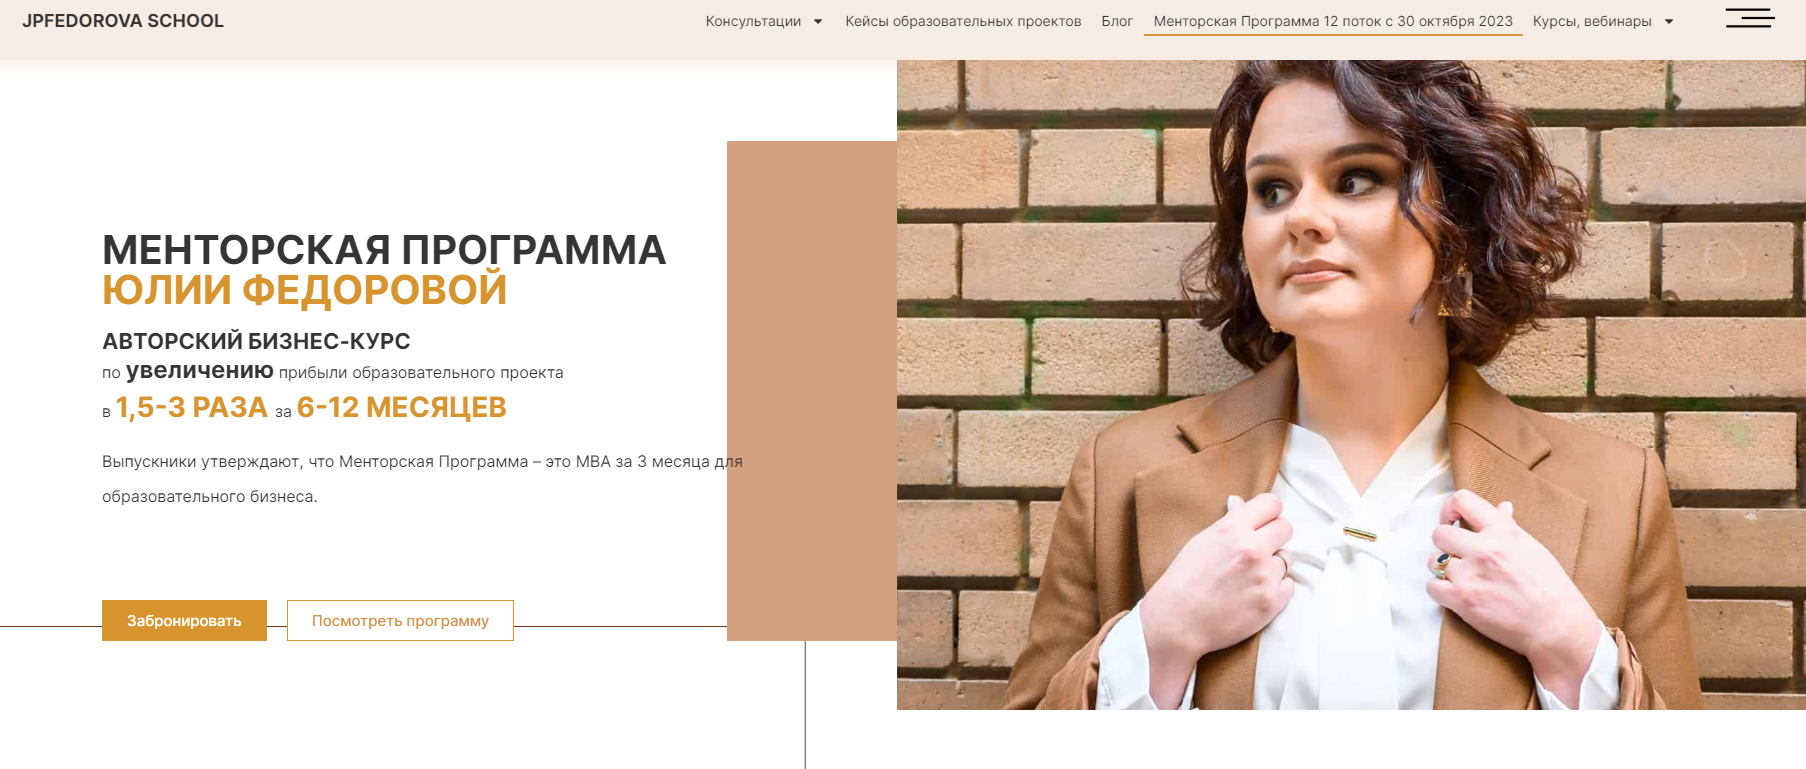This screenshot has width=1806, height=769.
Task: Click the JPFEDOROVA SCHOOL logo
Action: (123, 21)
